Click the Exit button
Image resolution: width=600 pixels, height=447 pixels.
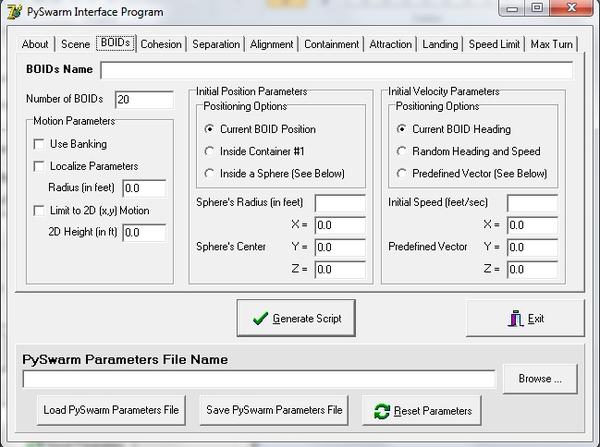[525, 318]
